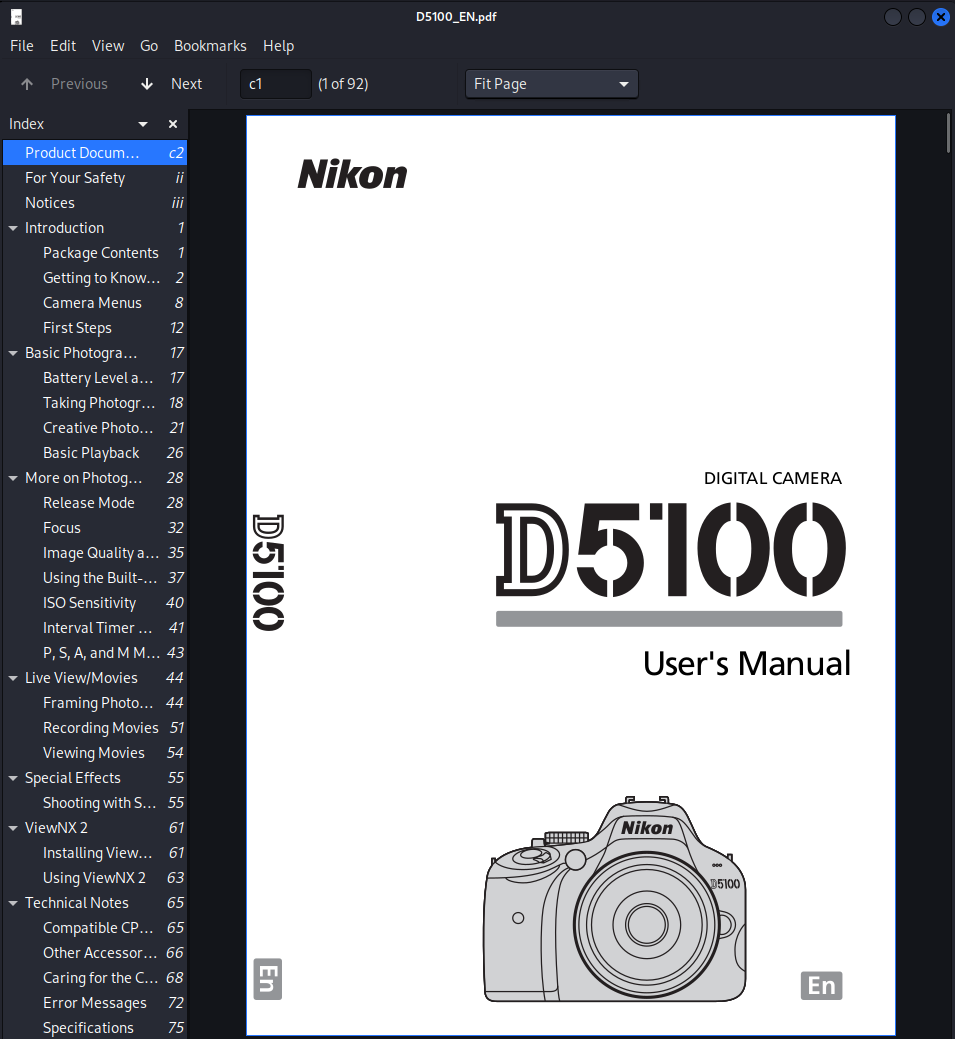Click the document icon in the title bar
This screenshot has width=955, height=1039.
click(17, 17)
